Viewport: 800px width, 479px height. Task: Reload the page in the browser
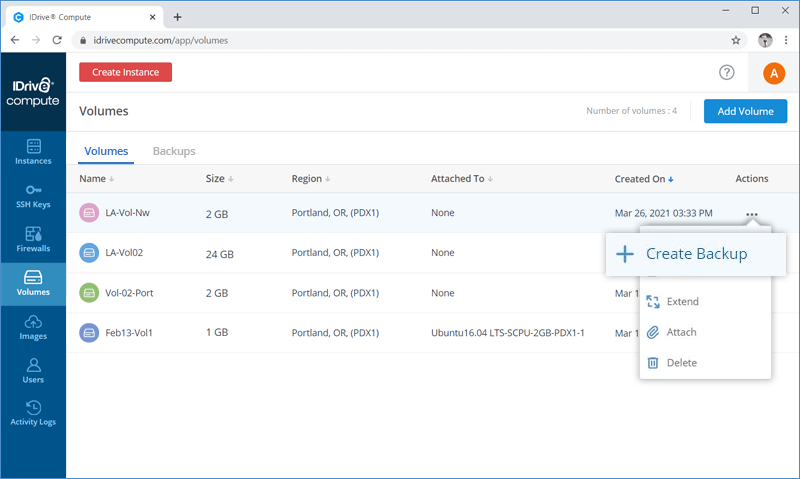(x=57, y=40)
